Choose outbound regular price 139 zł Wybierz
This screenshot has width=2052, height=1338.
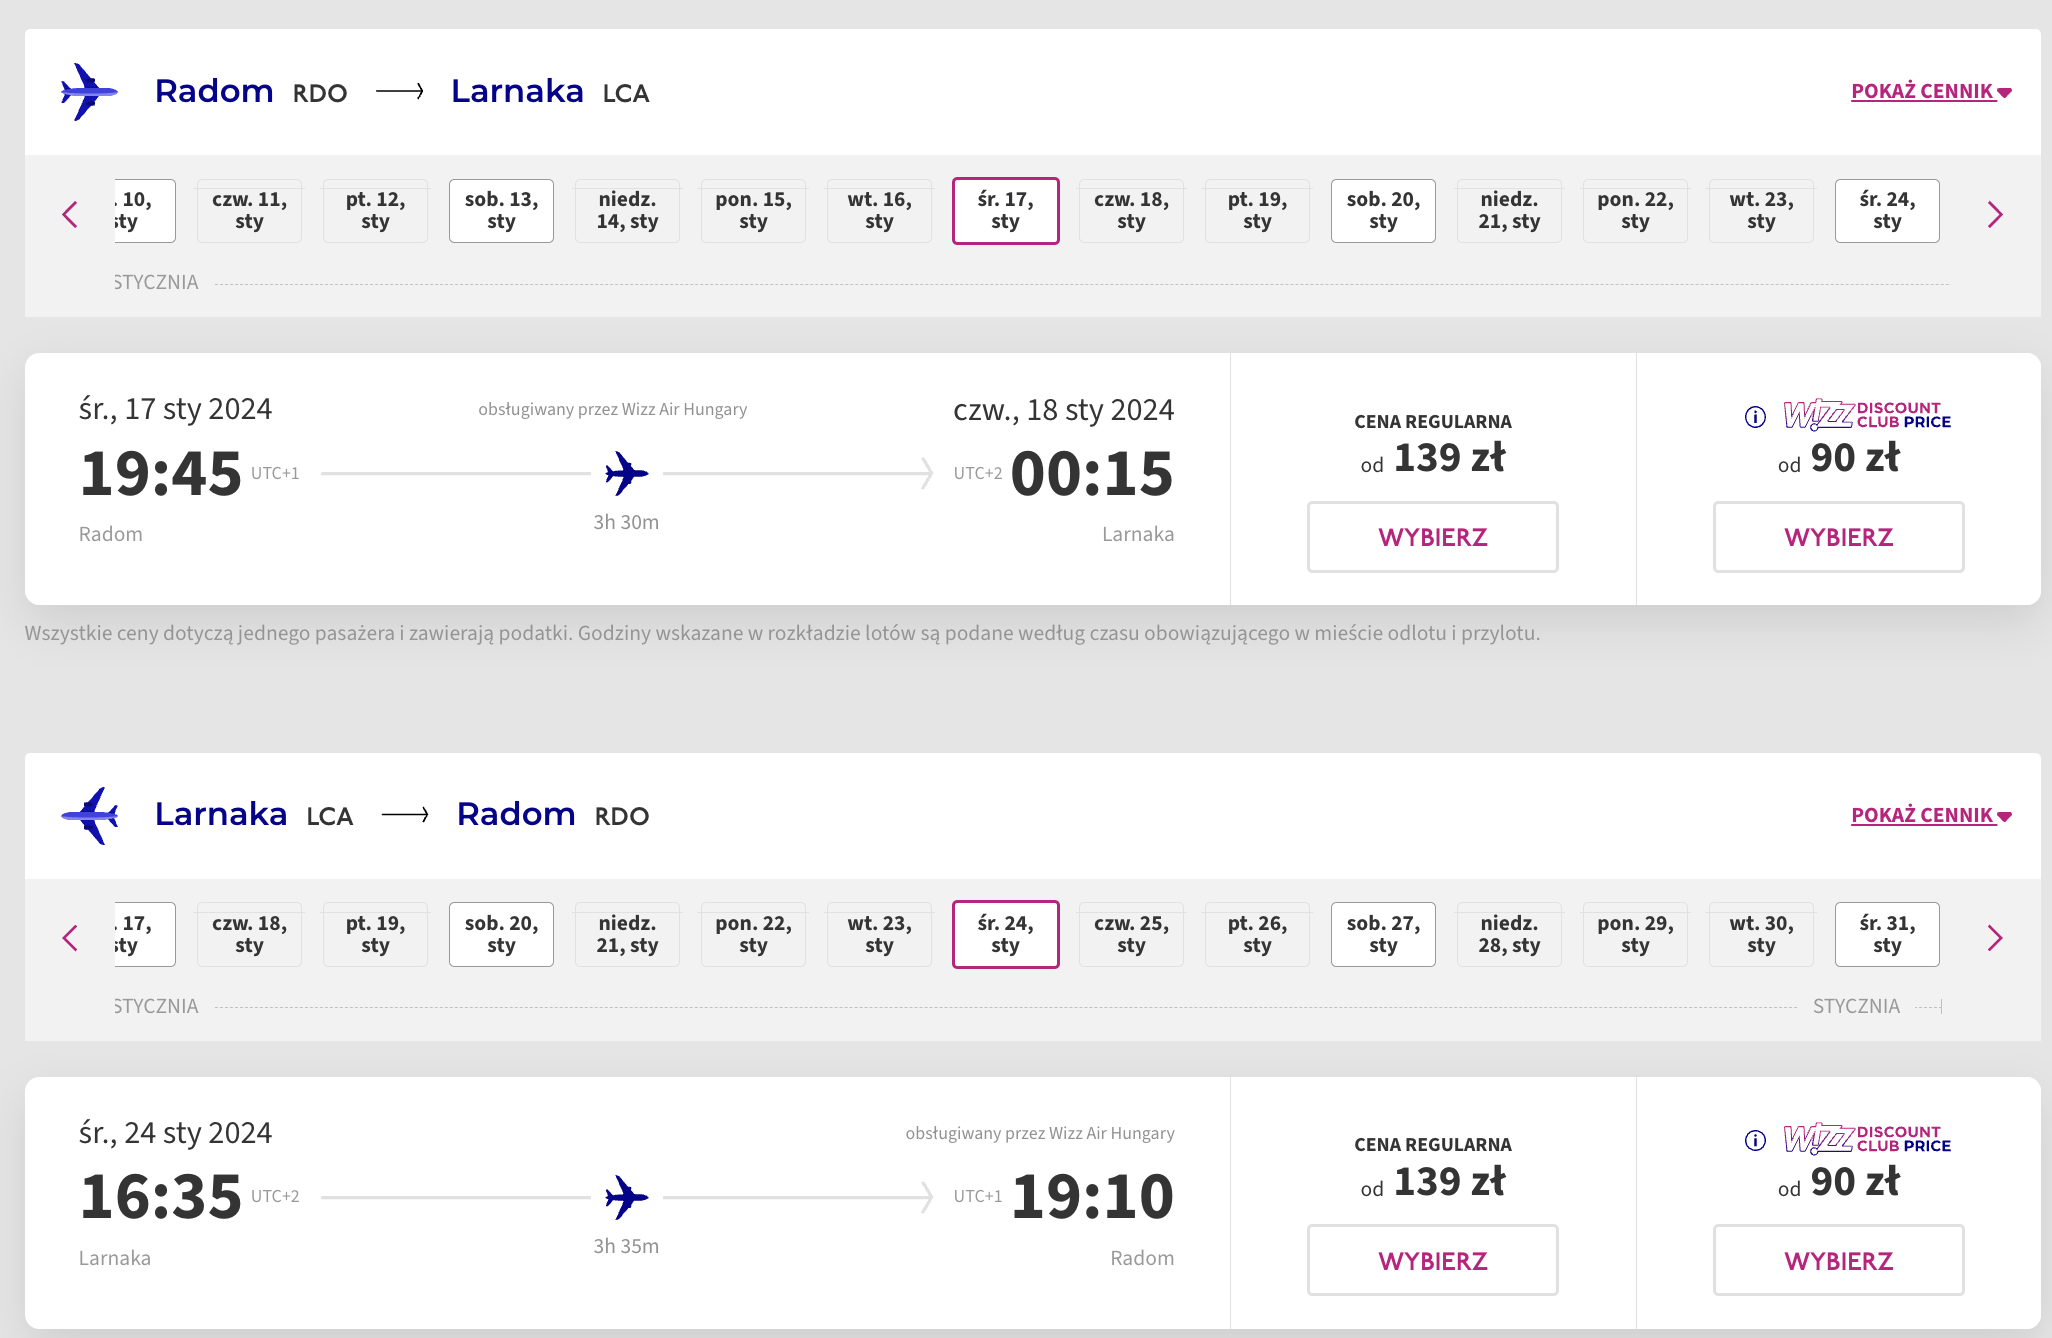tap(1432, 537)
